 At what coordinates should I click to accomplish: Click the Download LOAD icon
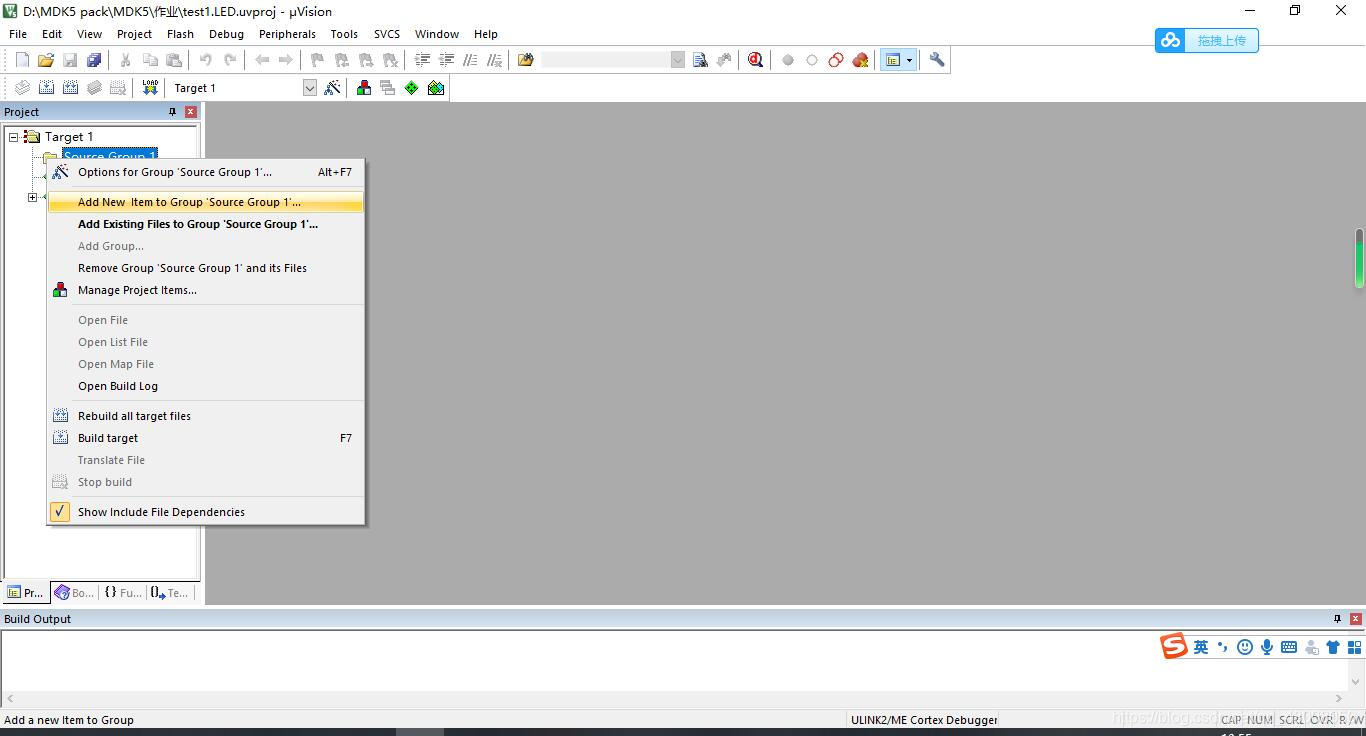click(x=150, y=88)
